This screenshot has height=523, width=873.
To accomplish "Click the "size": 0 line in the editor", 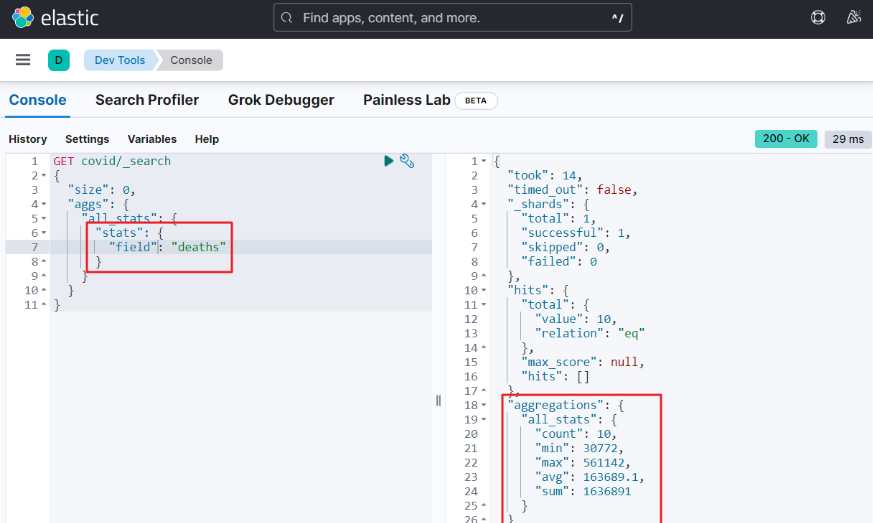I will pos(101,190).
